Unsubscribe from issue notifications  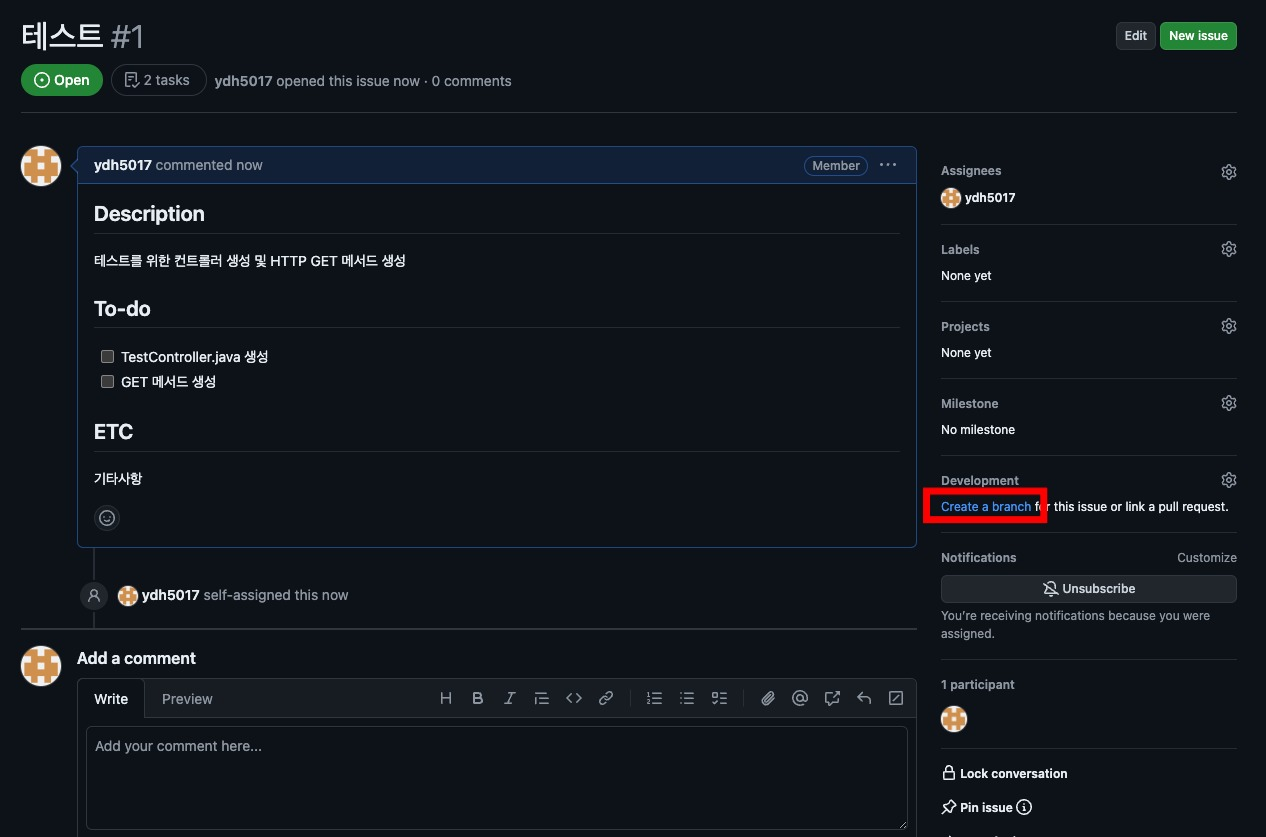click(x=1088, y=588)
